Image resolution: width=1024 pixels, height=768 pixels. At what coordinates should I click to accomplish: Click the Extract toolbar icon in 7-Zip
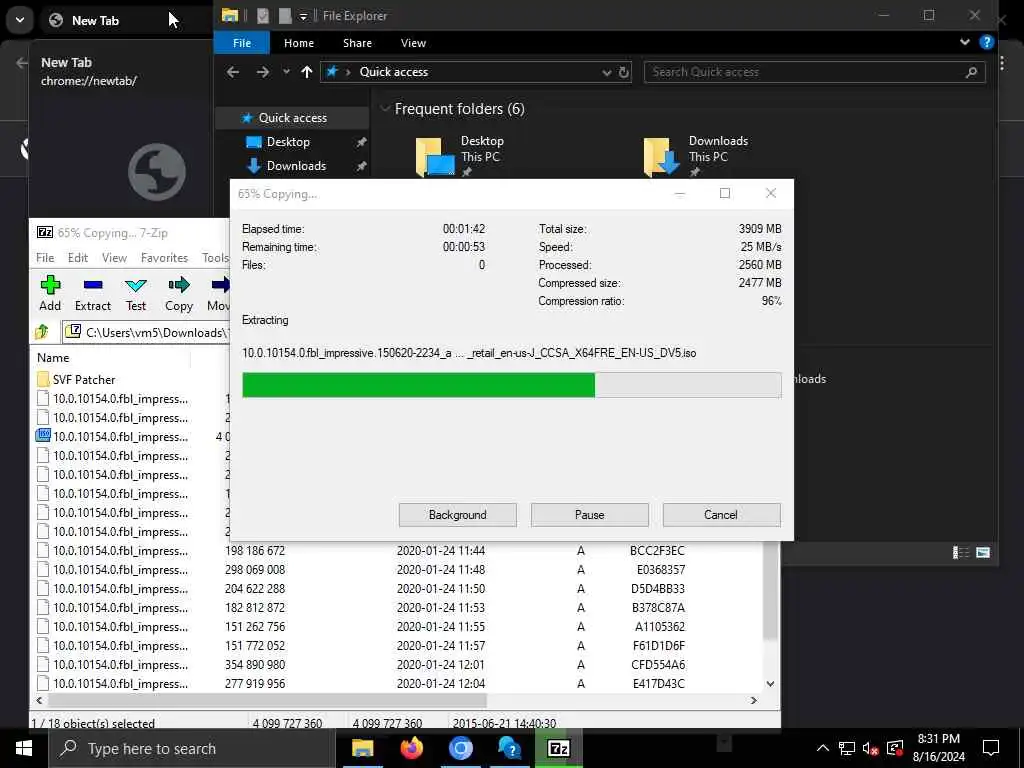93,293
